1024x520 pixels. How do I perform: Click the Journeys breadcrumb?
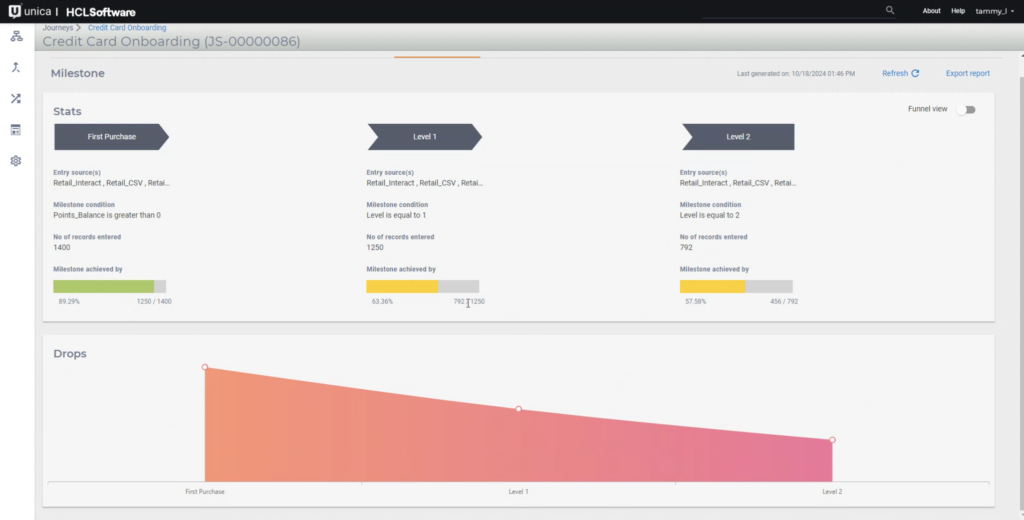57,28
